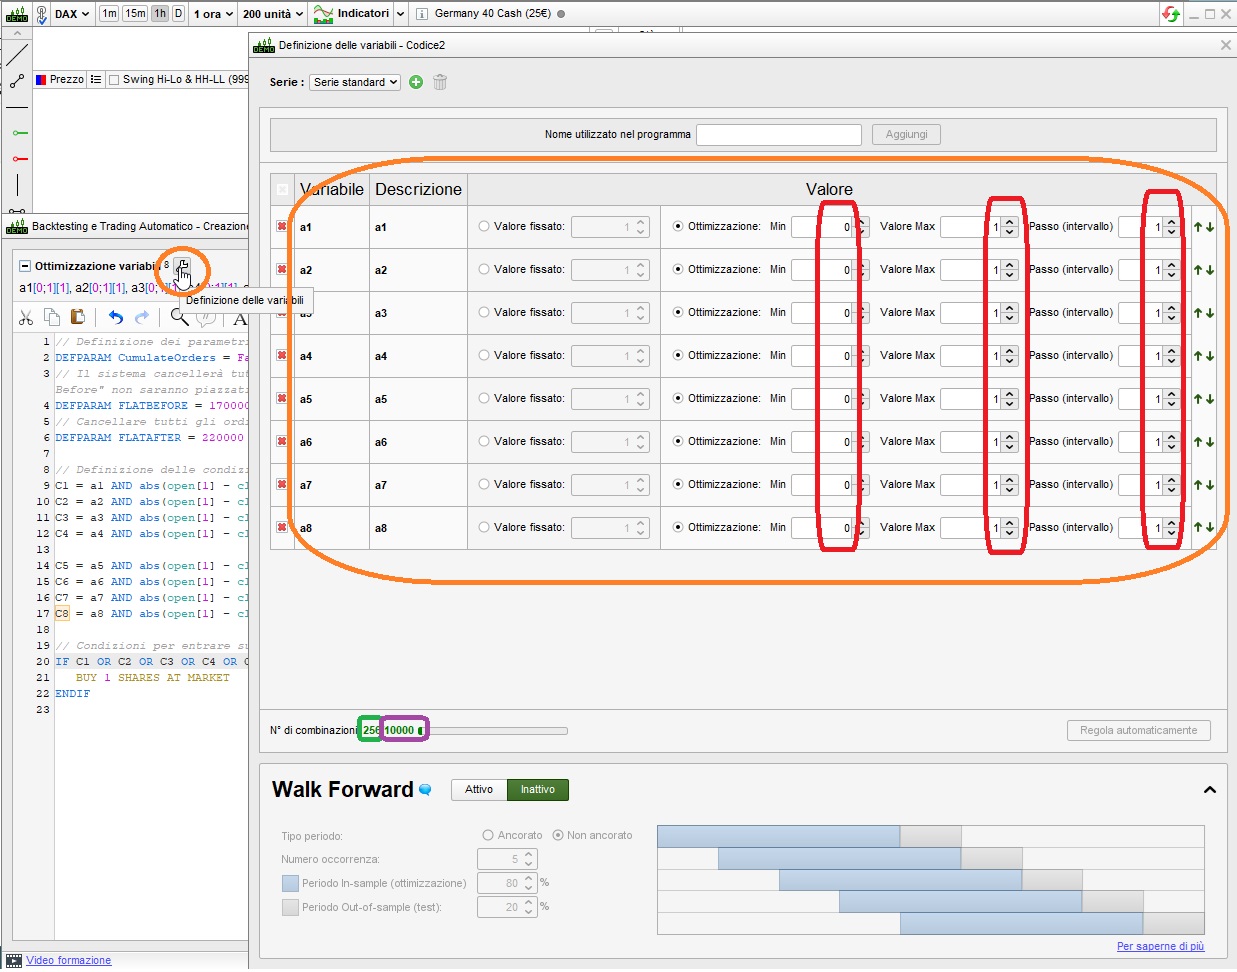Select Valore fissato radio for a3
The height and width of the screenshot is (972, 1237).
pos(484,313)
